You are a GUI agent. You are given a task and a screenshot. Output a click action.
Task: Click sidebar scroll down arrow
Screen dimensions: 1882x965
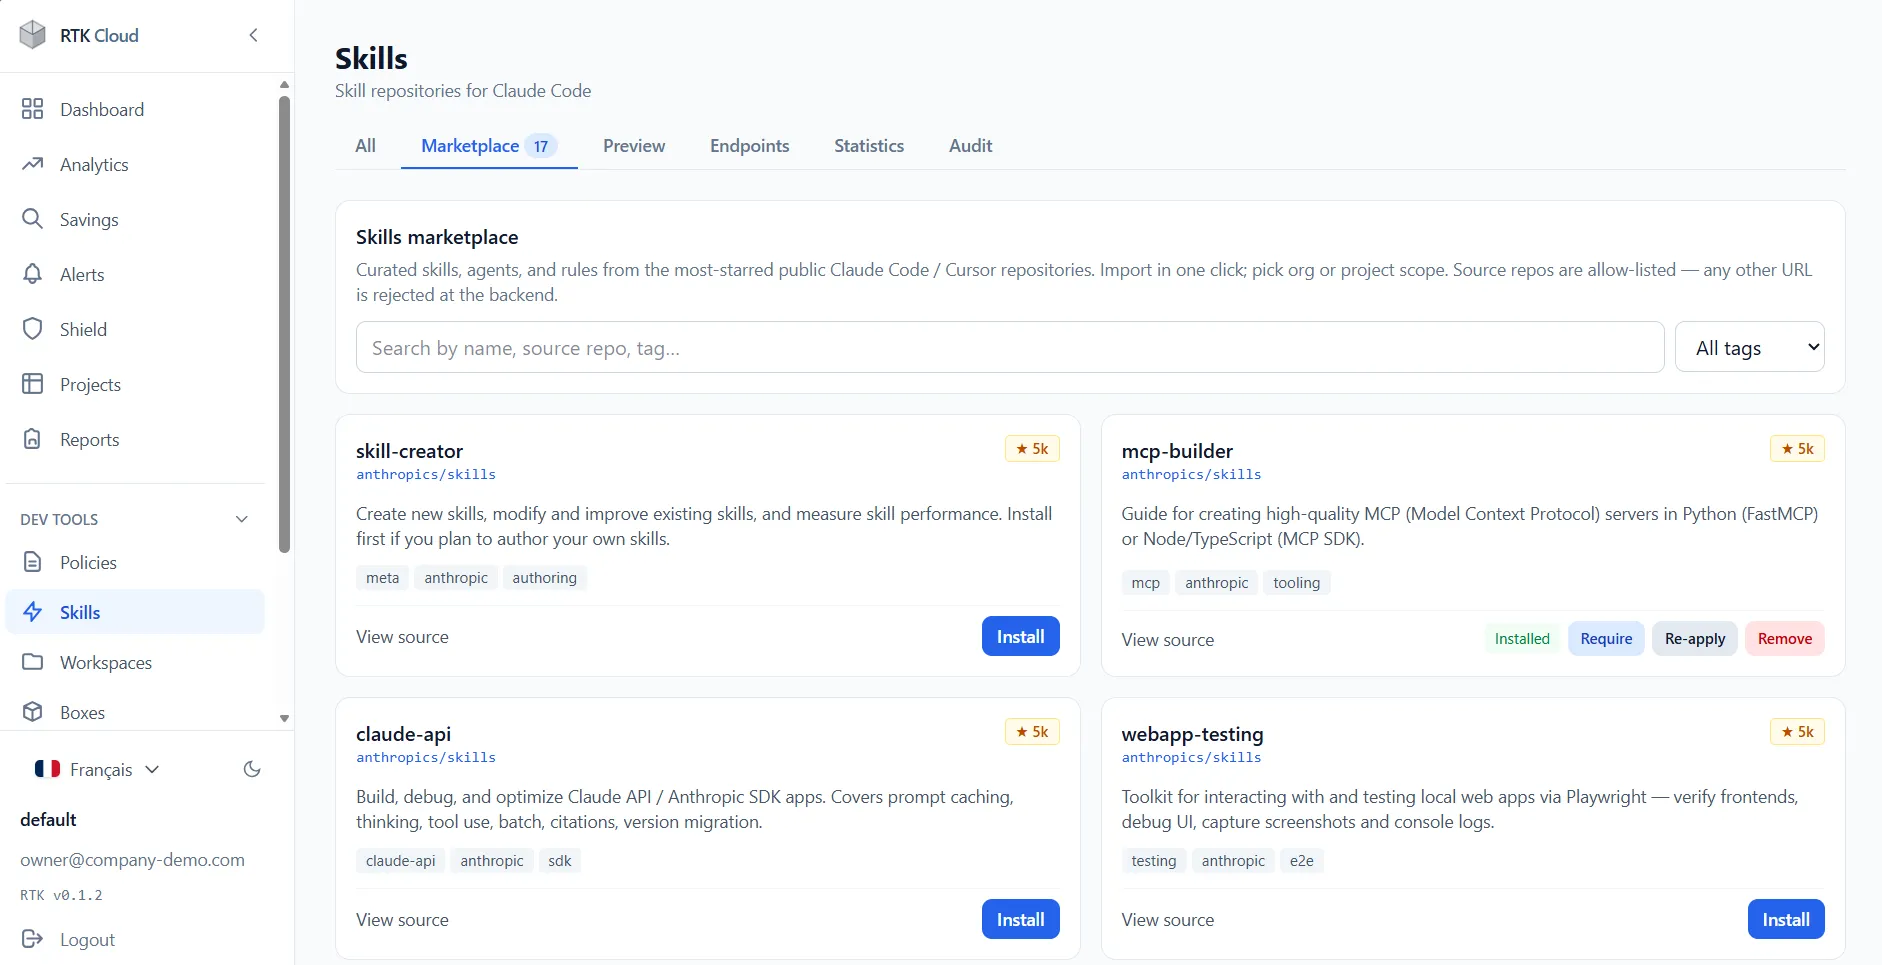point(284,718)
